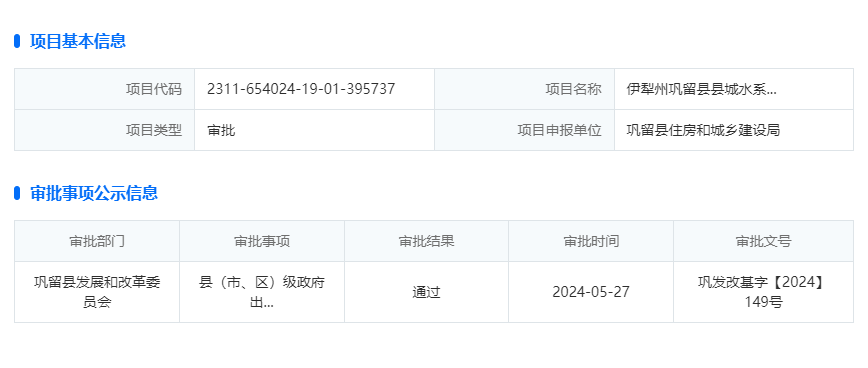Click the 审批时间 column header
The image size is (868, 368).
[x=591, y=241]
